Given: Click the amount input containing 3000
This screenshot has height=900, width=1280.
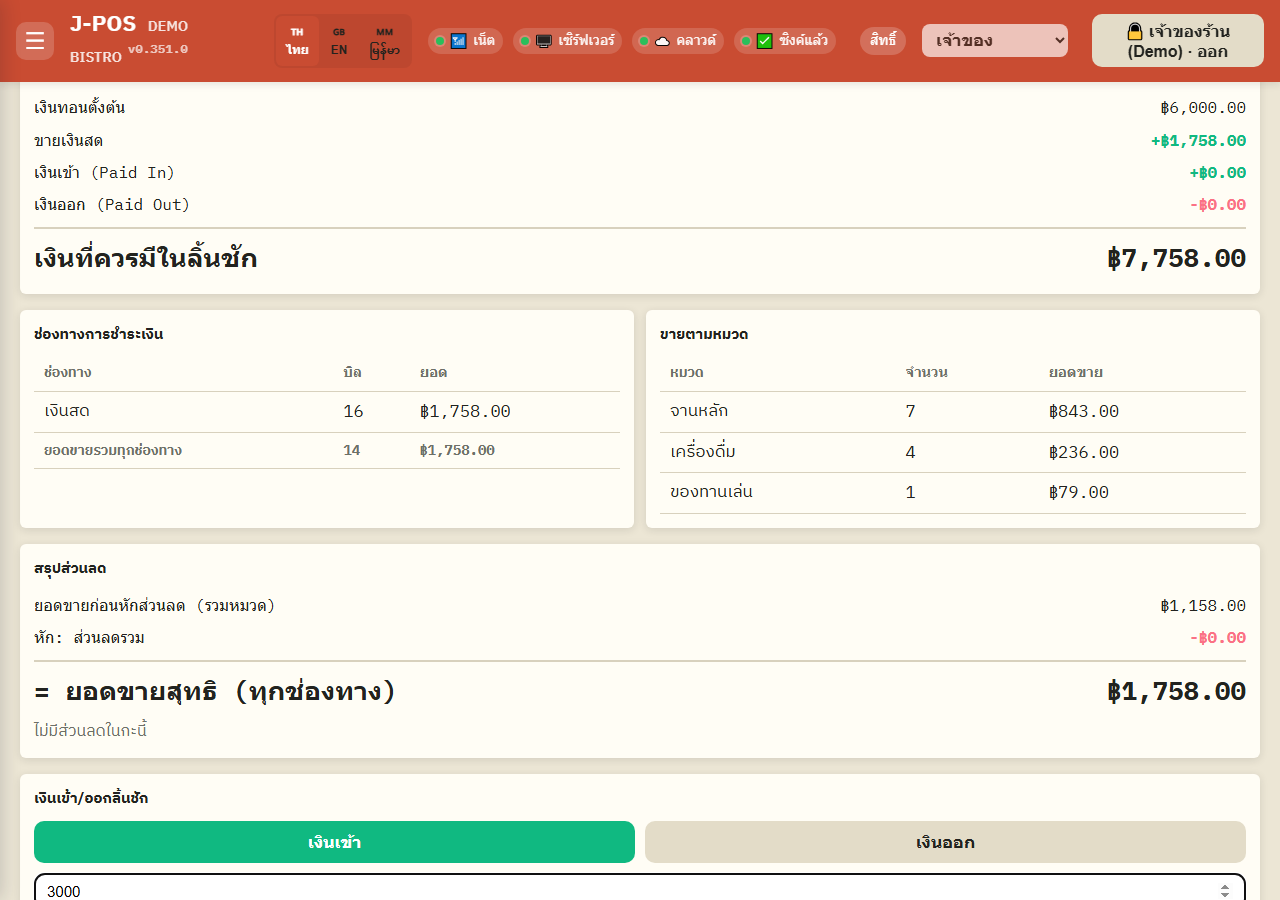Looking at the screenshot, I should pyautogui.click(x=640, y=889).
